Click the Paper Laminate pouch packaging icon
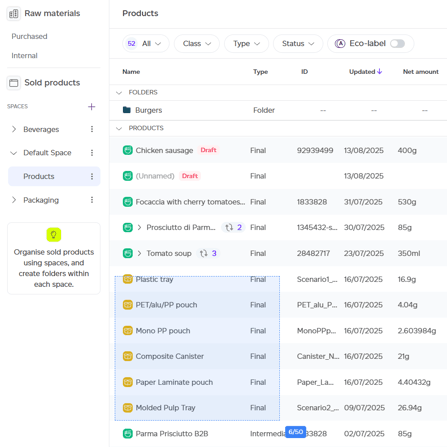The width and height of the screenshot is (447, 447). point(128,382)
